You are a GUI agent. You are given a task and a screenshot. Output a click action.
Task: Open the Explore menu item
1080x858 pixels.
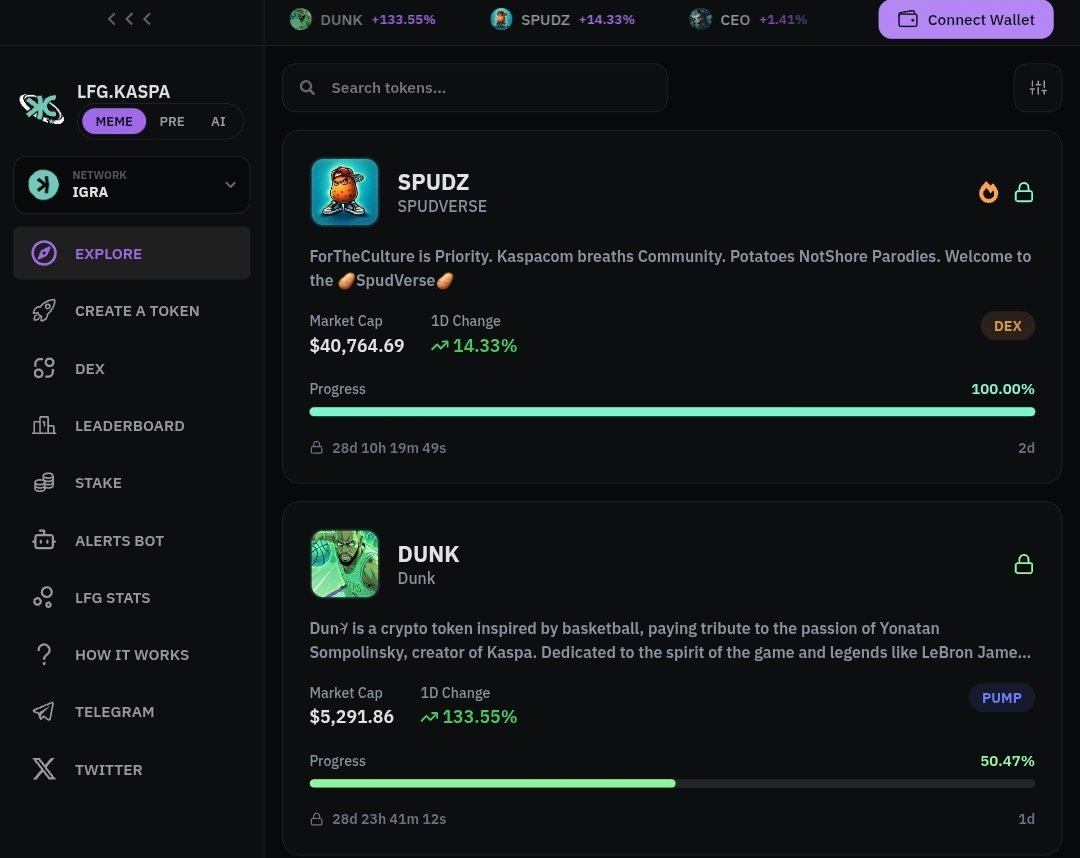(132, 253)
